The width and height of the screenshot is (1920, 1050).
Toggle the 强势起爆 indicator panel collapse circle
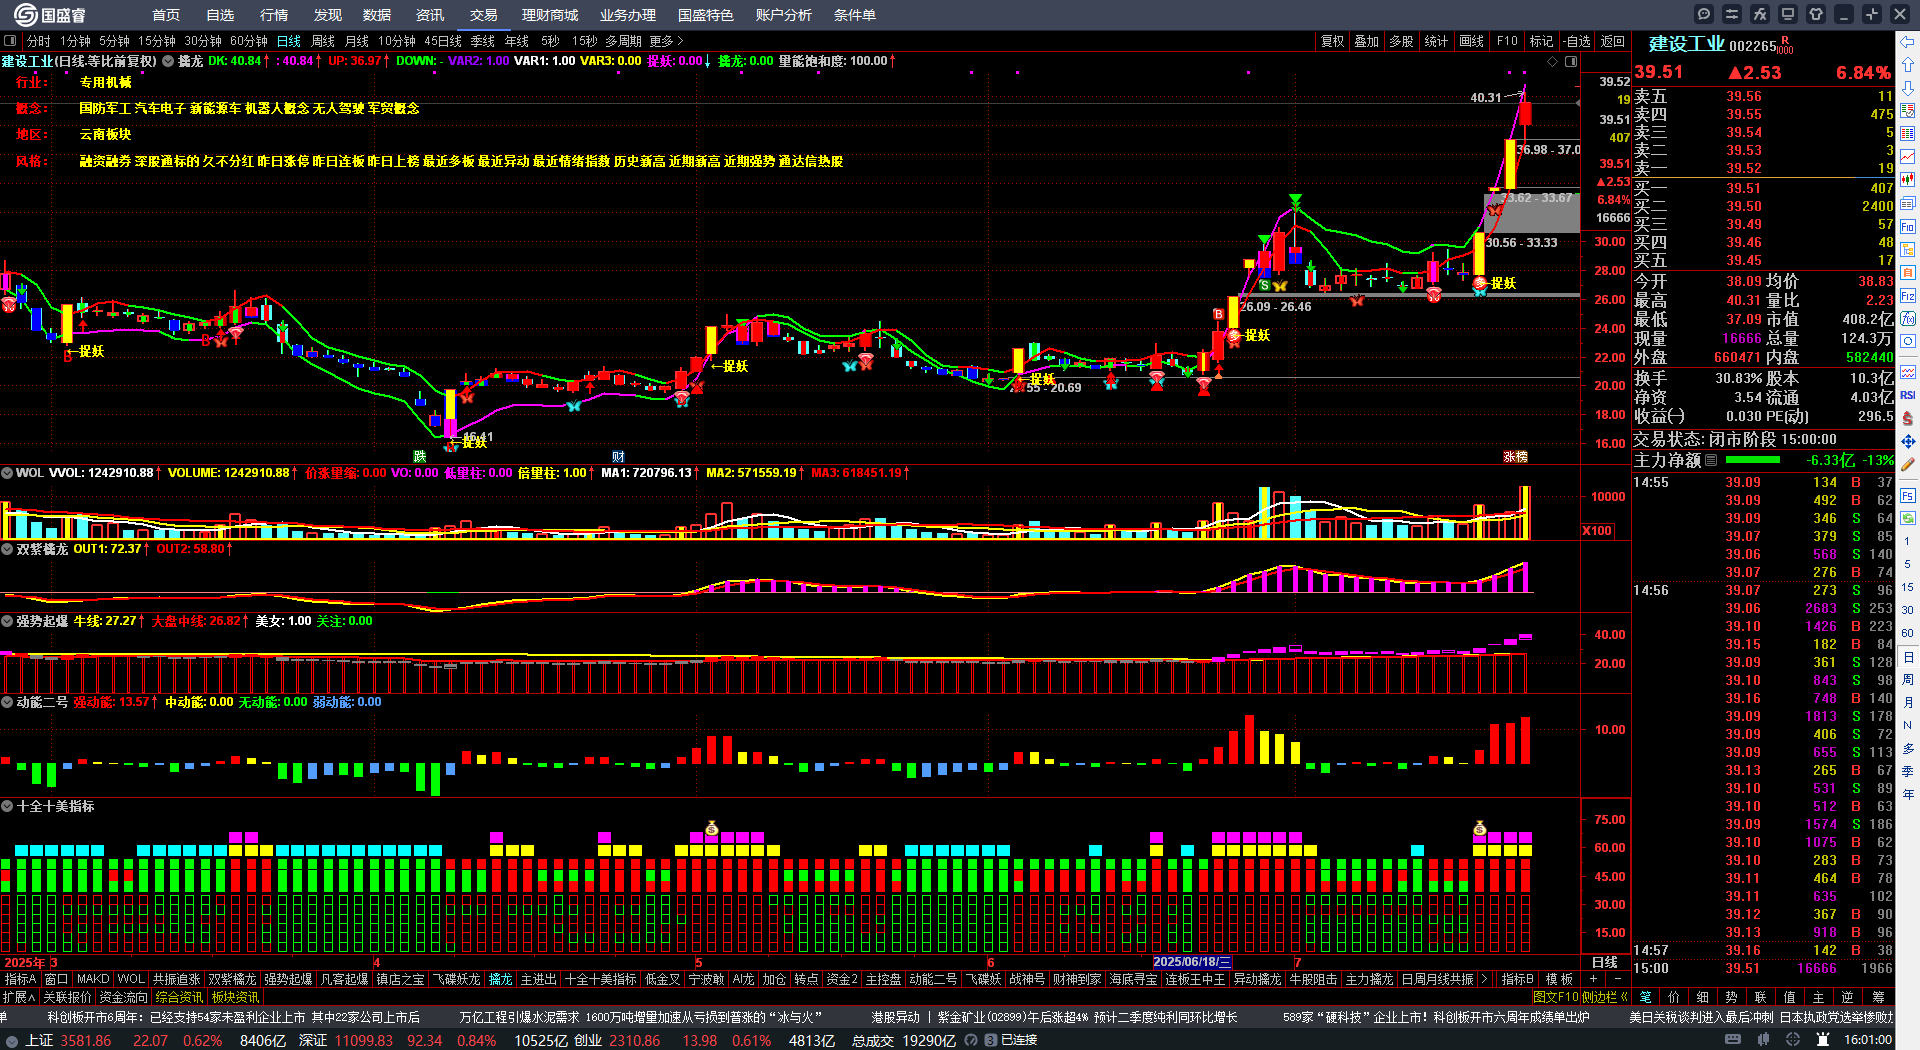click(x=7, y=621)
